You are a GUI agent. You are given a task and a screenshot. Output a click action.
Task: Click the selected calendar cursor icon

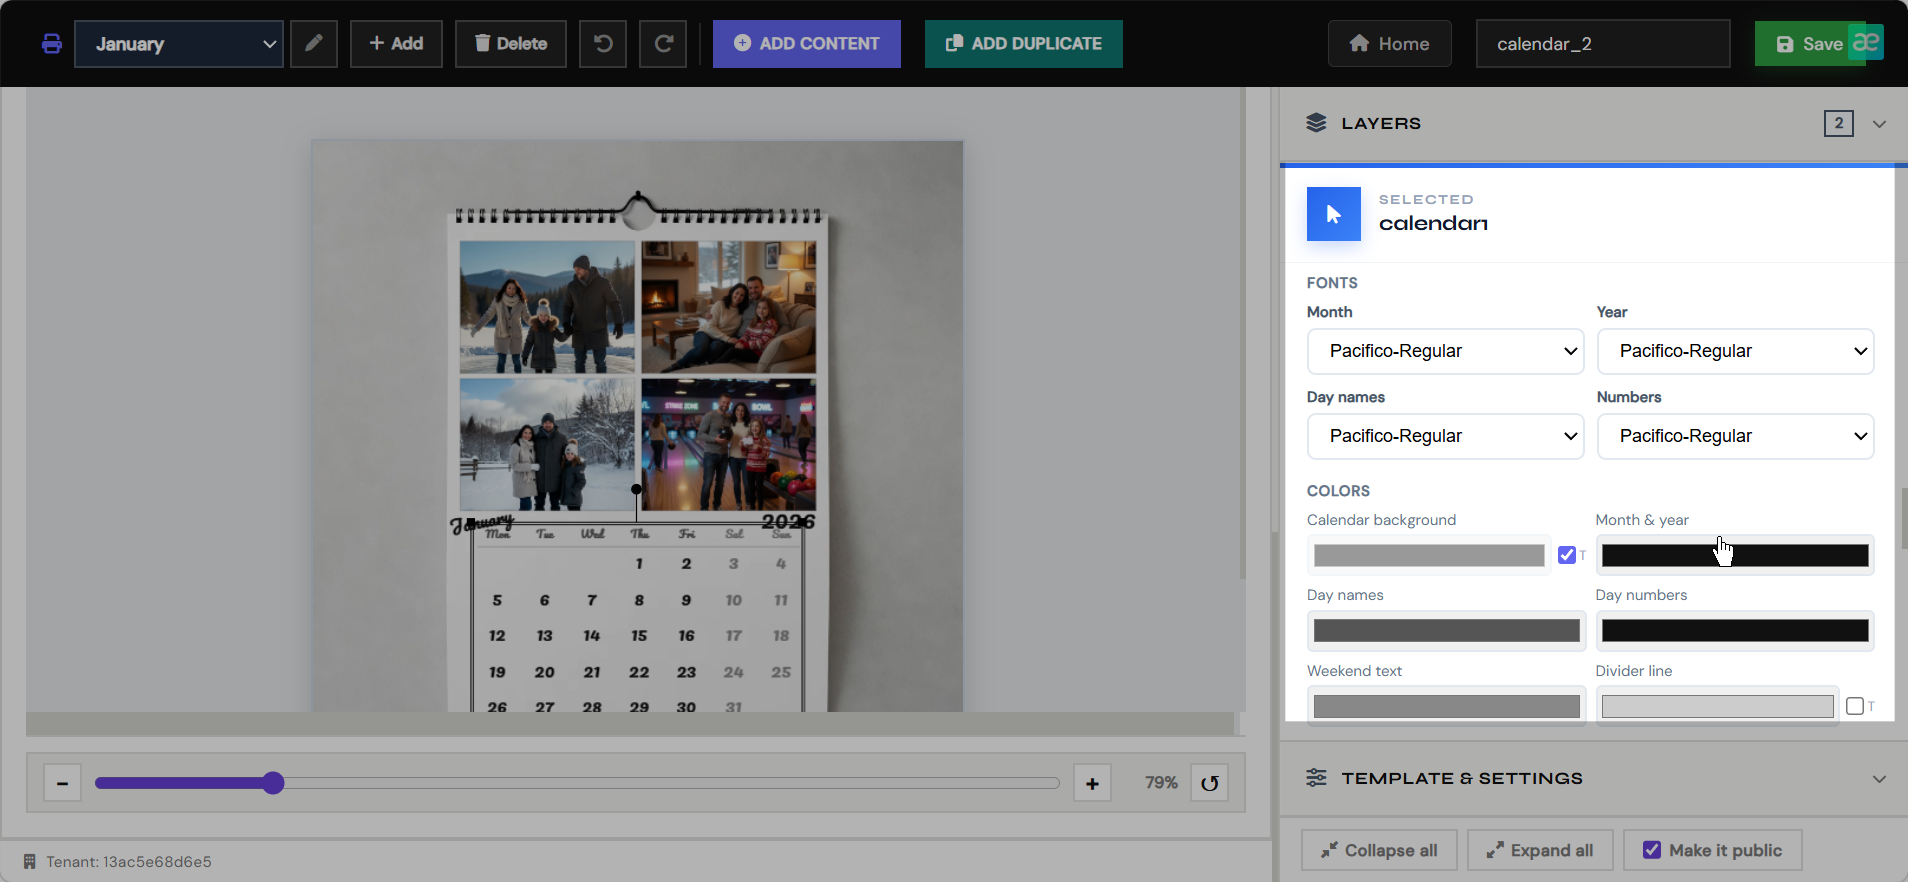pyautogui.click(x=1334, y=214)
